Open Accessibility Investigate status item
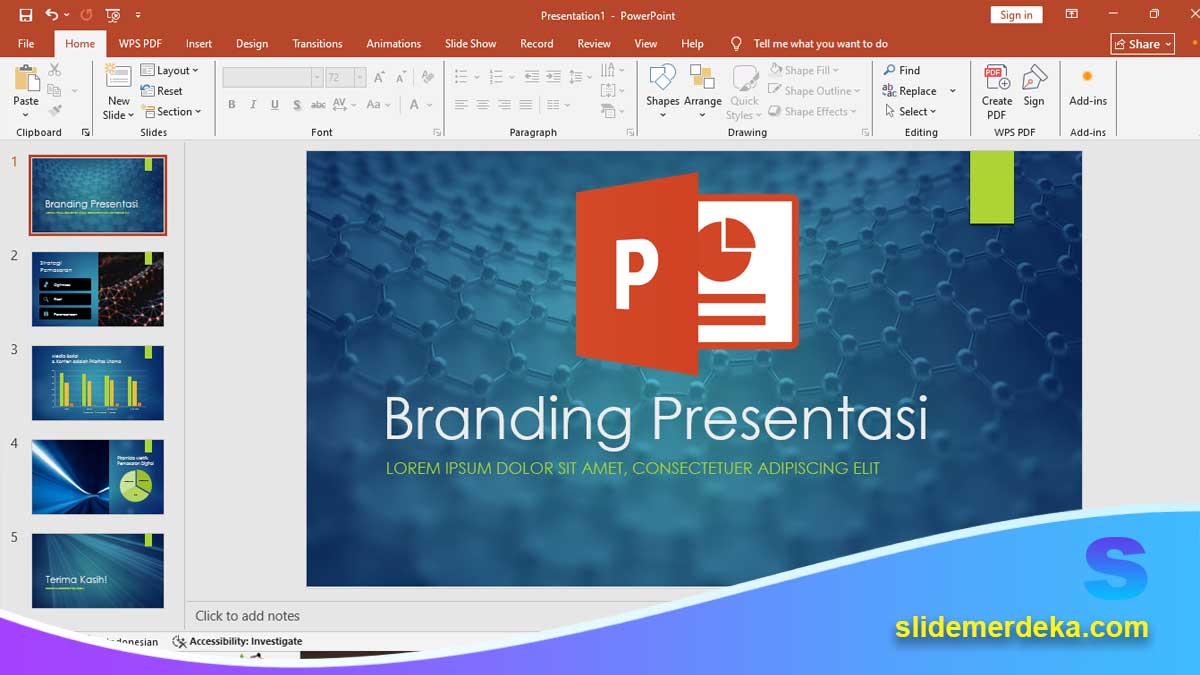This screenshot has width=1200, height=675. 238,641
